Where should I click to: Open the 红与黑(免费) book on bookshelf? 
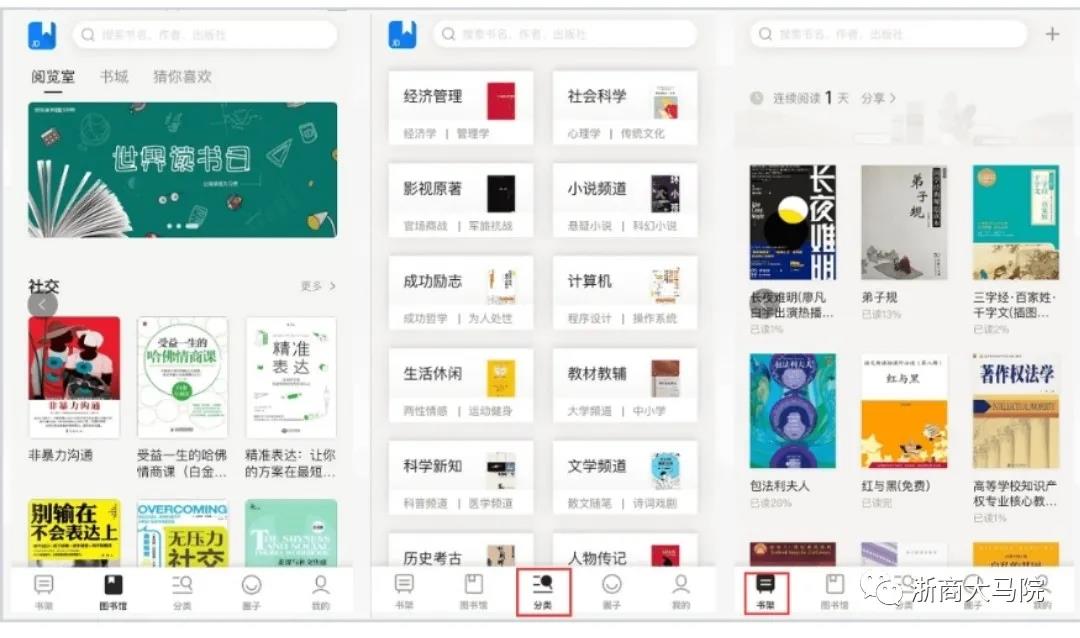pos(904,411)
